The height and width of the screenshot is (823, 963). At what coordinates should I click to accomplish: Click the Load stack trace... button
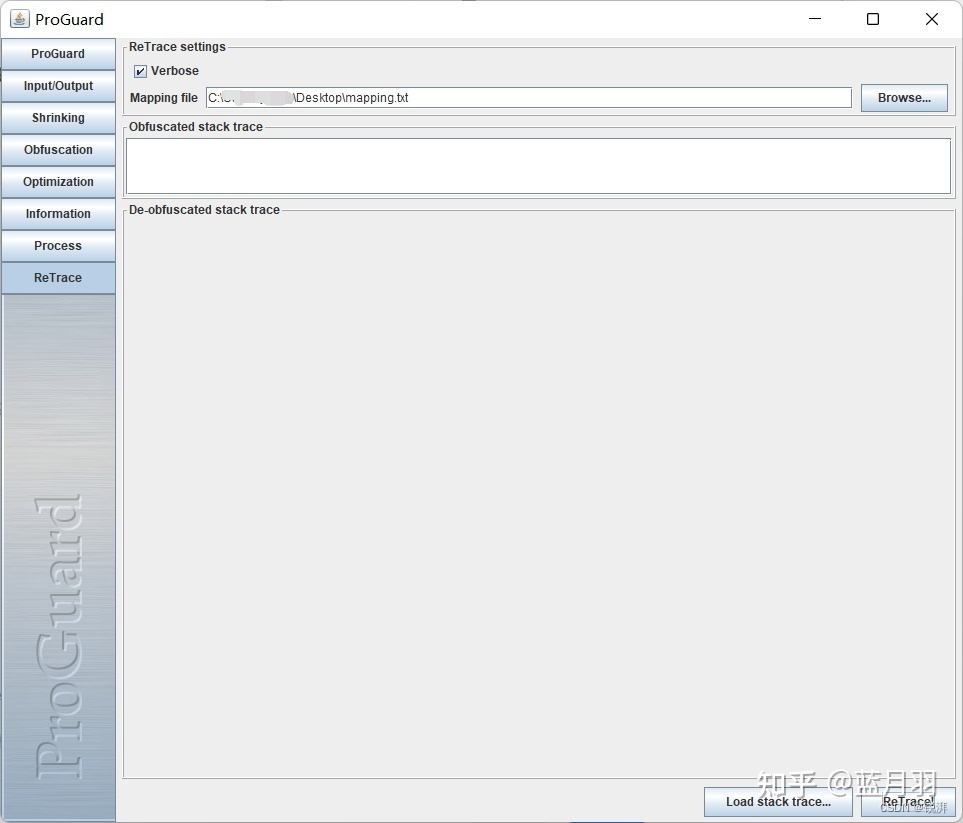pos(778,802)
